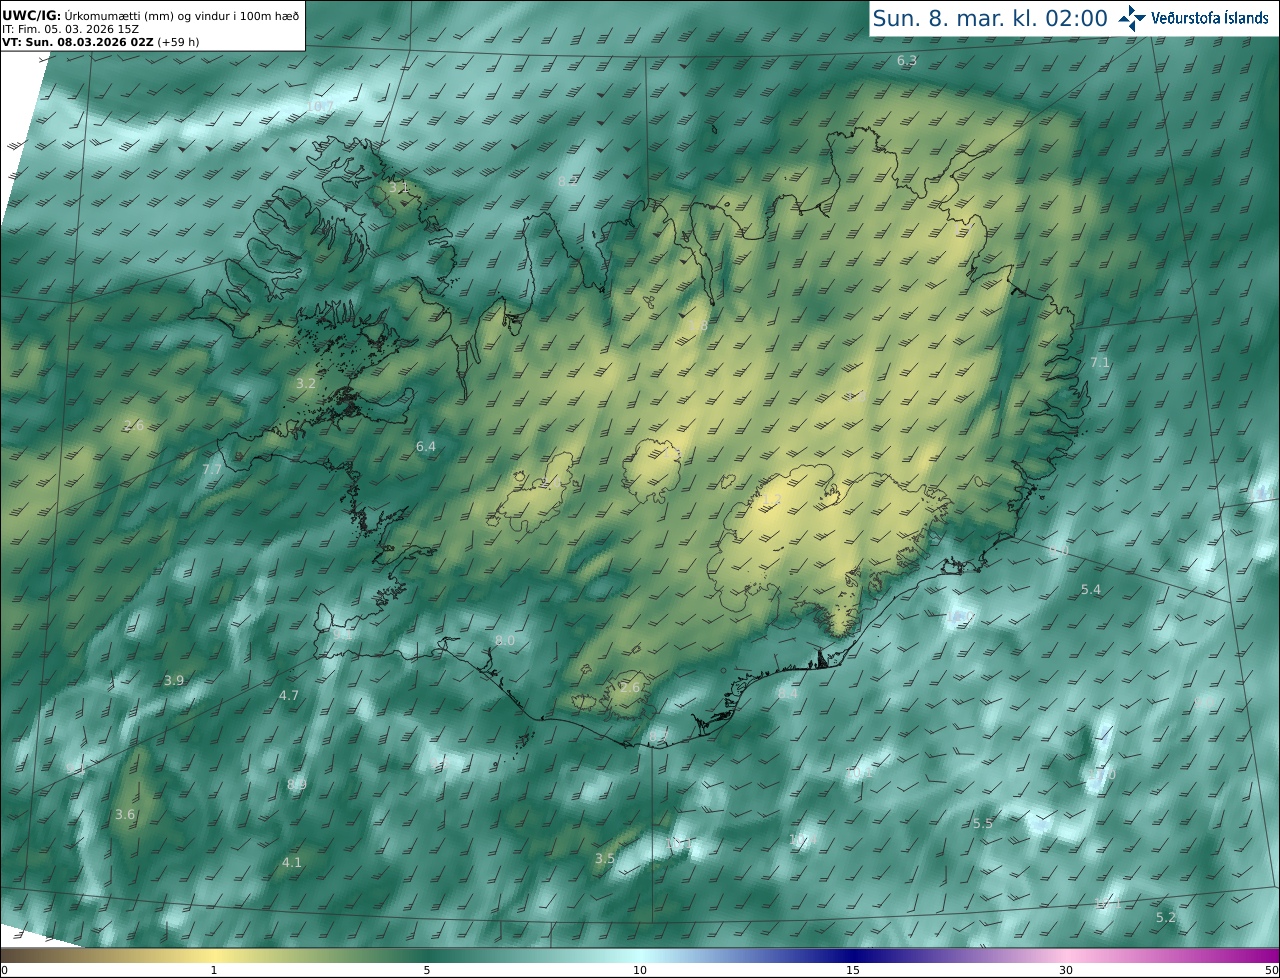
Task: Click the 'IT: Fim. 05. 03. 2026 15Z' line
Action: coord(70,29)
